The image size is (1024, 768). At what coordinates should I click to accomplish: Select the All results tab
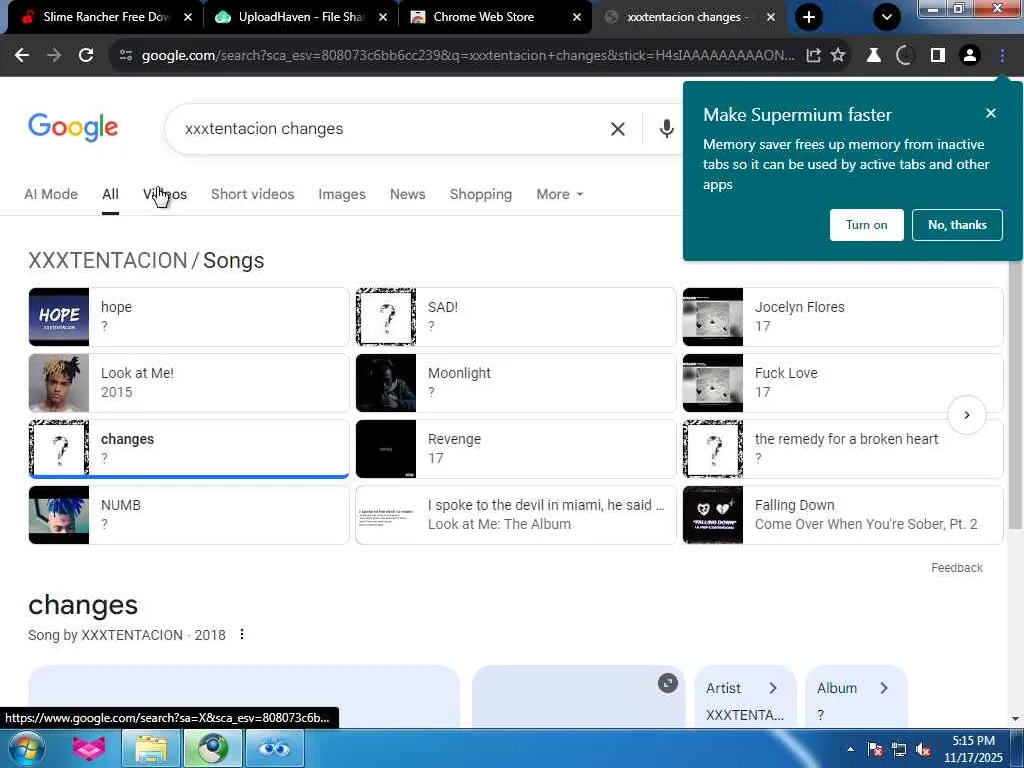pos(110,194)
